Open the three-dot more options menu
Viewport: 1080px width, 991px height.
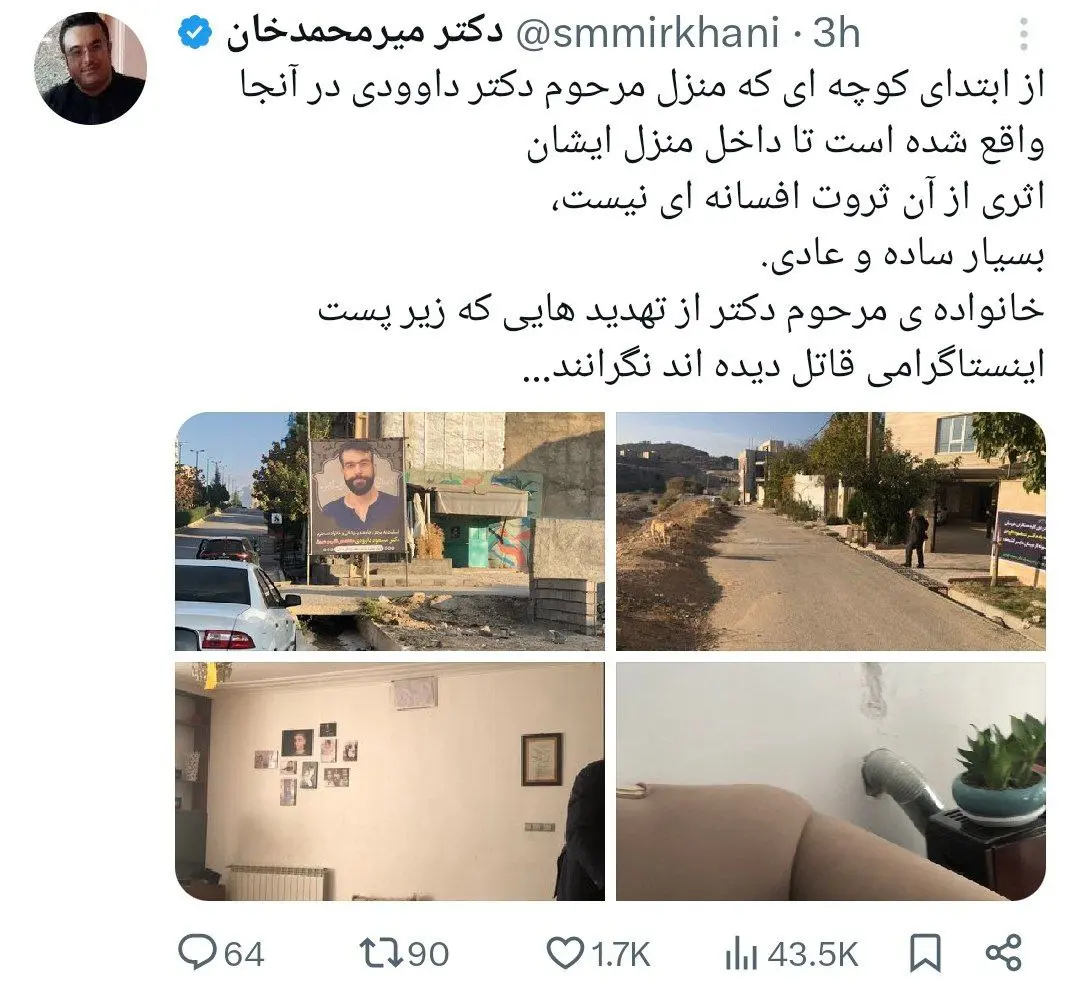pos(1024,34)
